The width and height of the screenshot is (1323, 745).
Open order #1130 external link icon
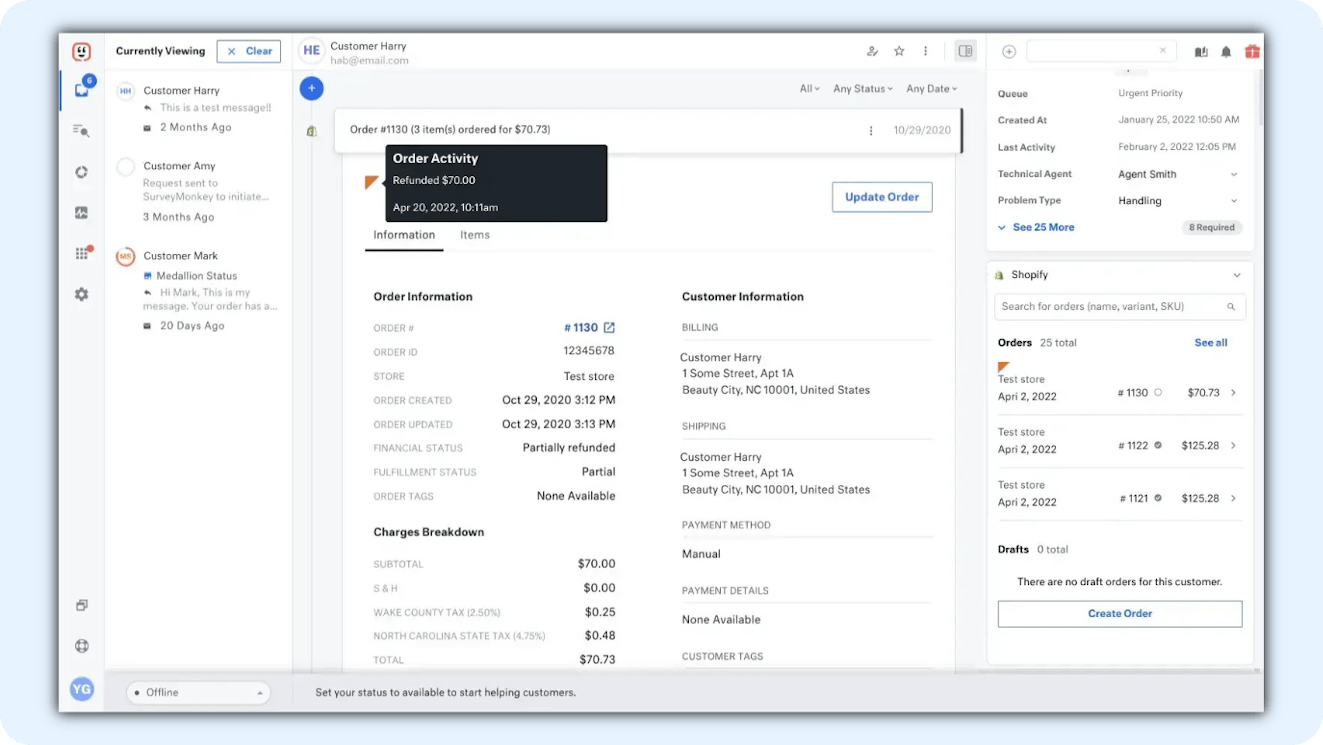coord(609,328)
